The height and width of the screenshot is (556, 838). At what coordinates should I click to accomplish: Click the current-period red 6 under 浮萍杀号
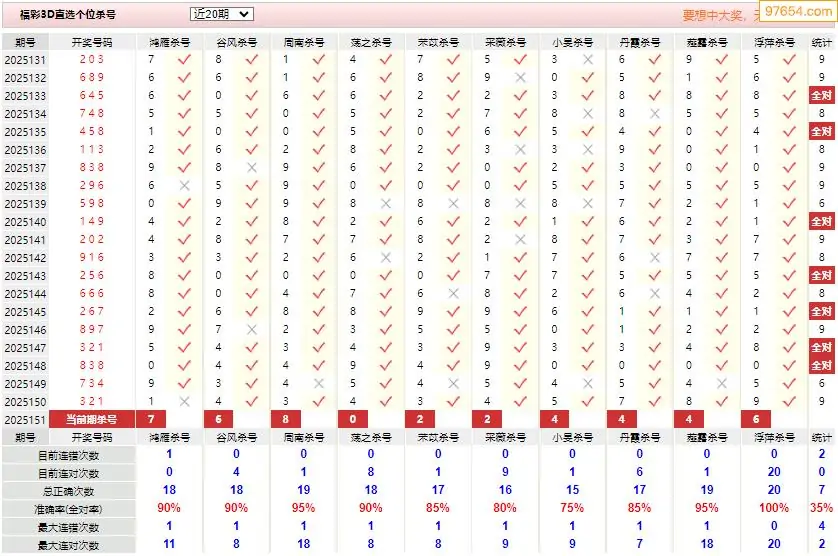756,420
